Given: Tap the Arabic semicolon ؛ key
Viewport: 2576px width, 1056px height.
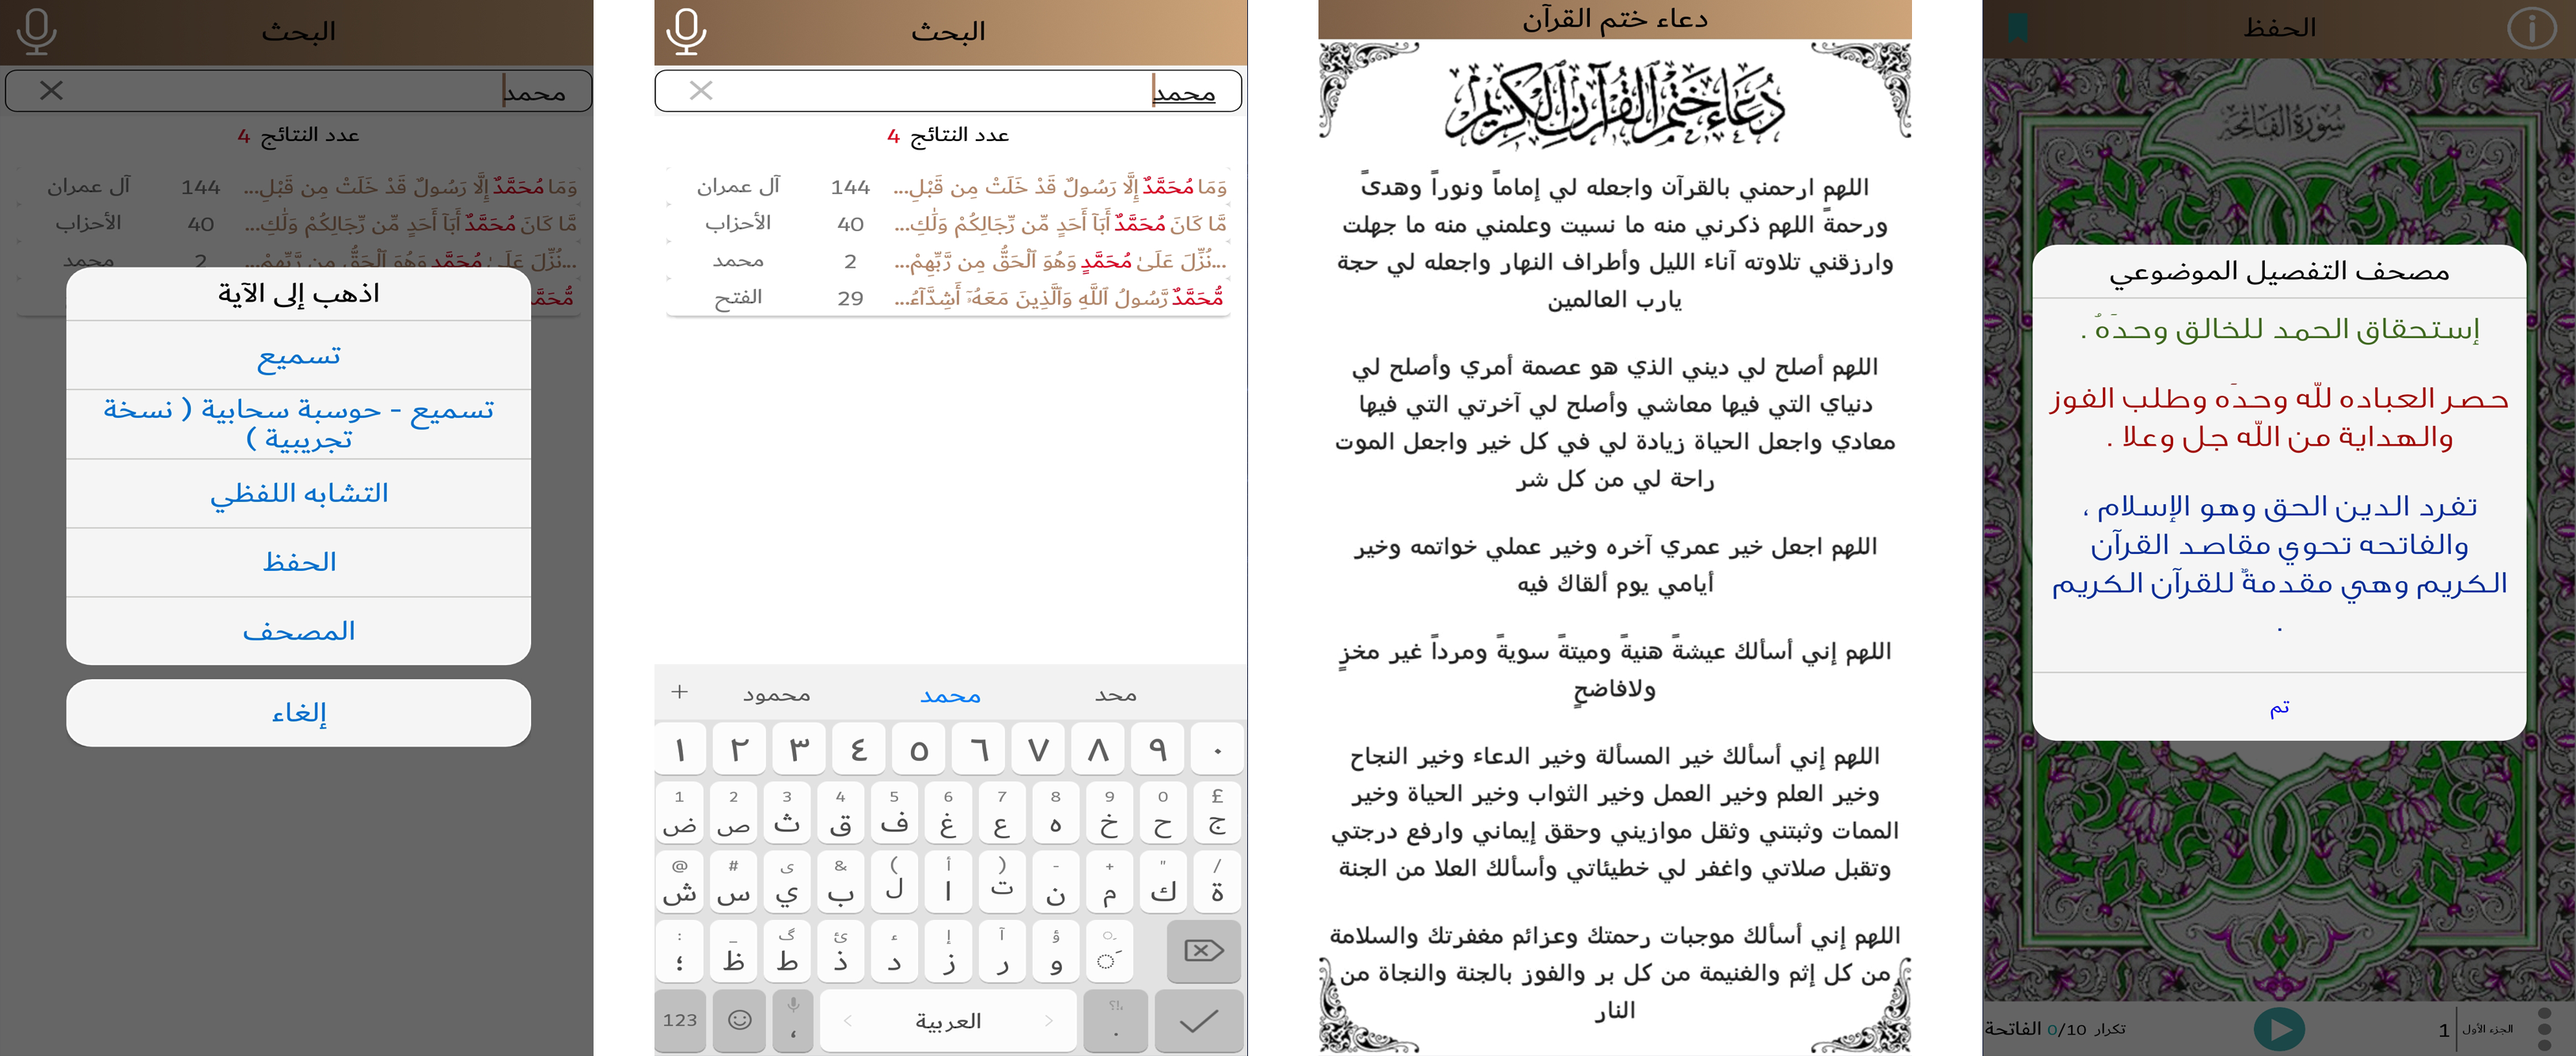Looking at the screenshot, I should (x=680, y=950).
